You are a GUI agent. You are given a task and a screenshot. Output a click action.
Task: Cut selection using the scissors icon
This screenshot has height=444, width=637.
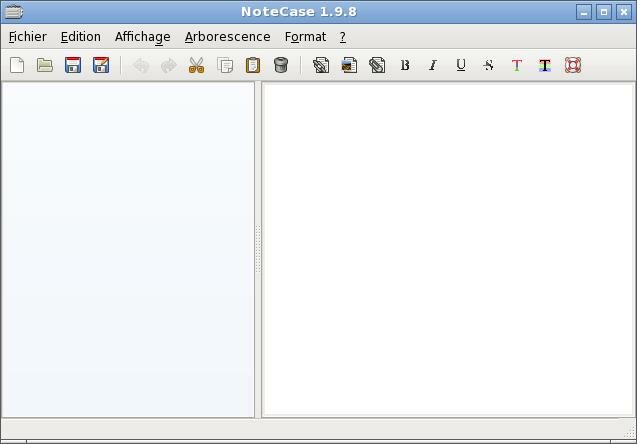pyautogui.click(x=197, y=65)
